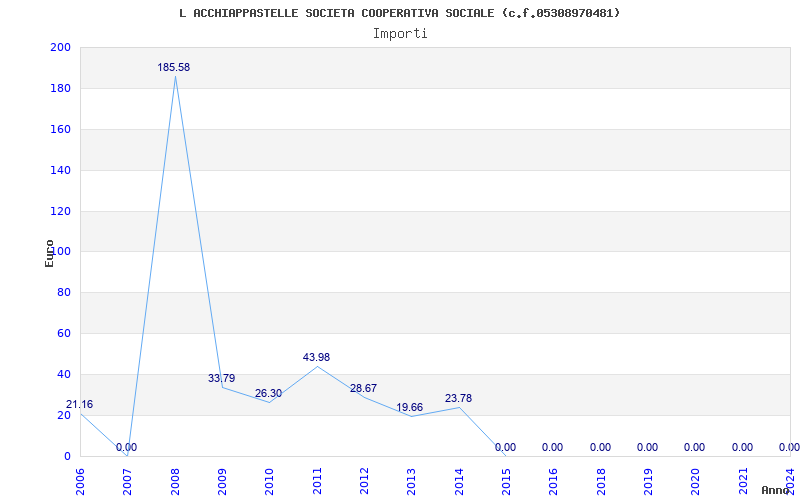Screen dimensions: 800x500
Task: Click the year 2011 axis label
Action: click(316, 481)
